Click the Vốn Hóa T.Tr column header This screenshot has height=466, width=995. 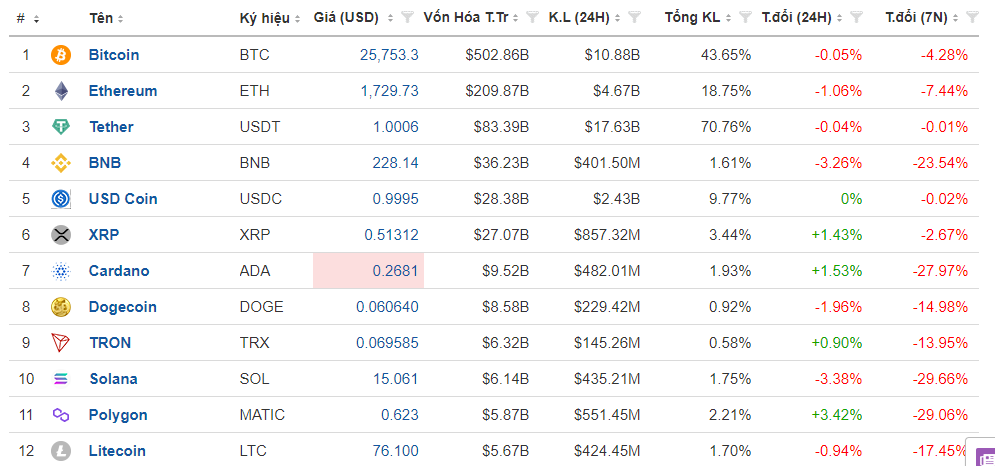pyautogui.click(x=466, y=18)
